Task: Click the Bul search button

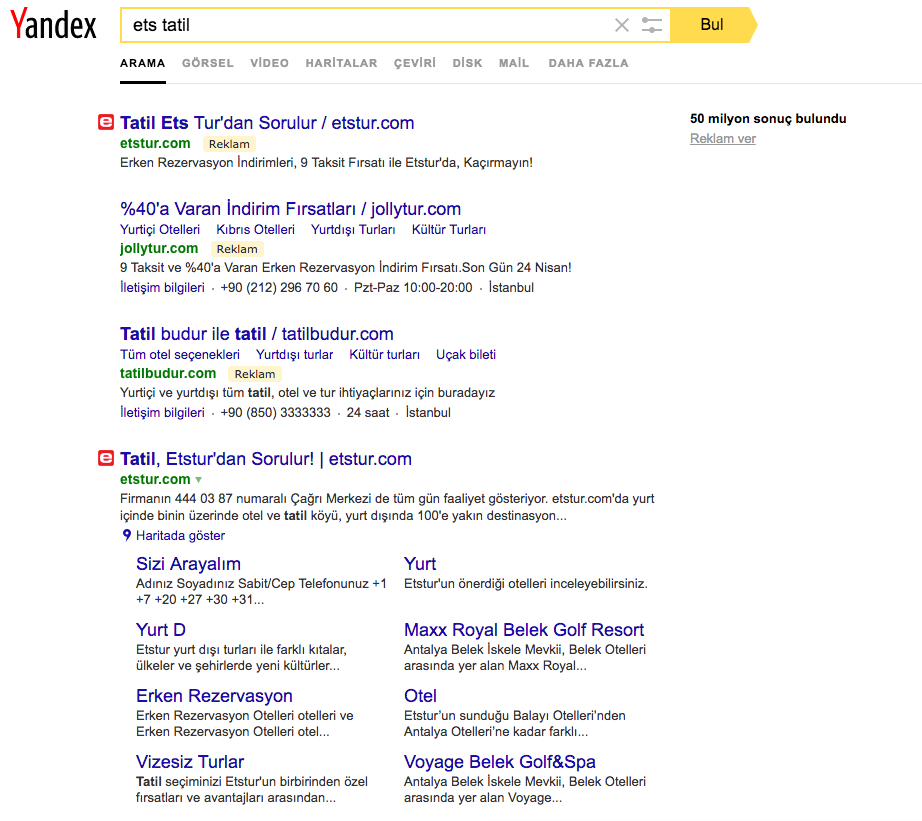Action: click(x=712, y=25)
